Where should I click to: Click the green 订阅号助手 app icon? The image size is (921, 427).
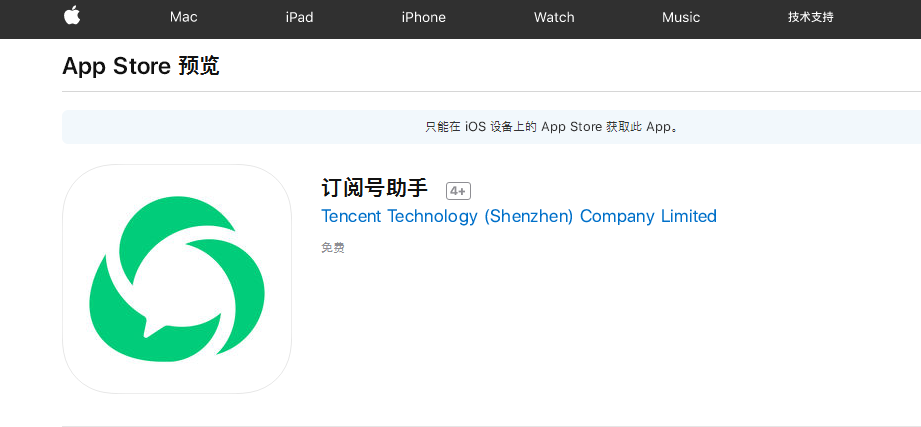point(177,279)
